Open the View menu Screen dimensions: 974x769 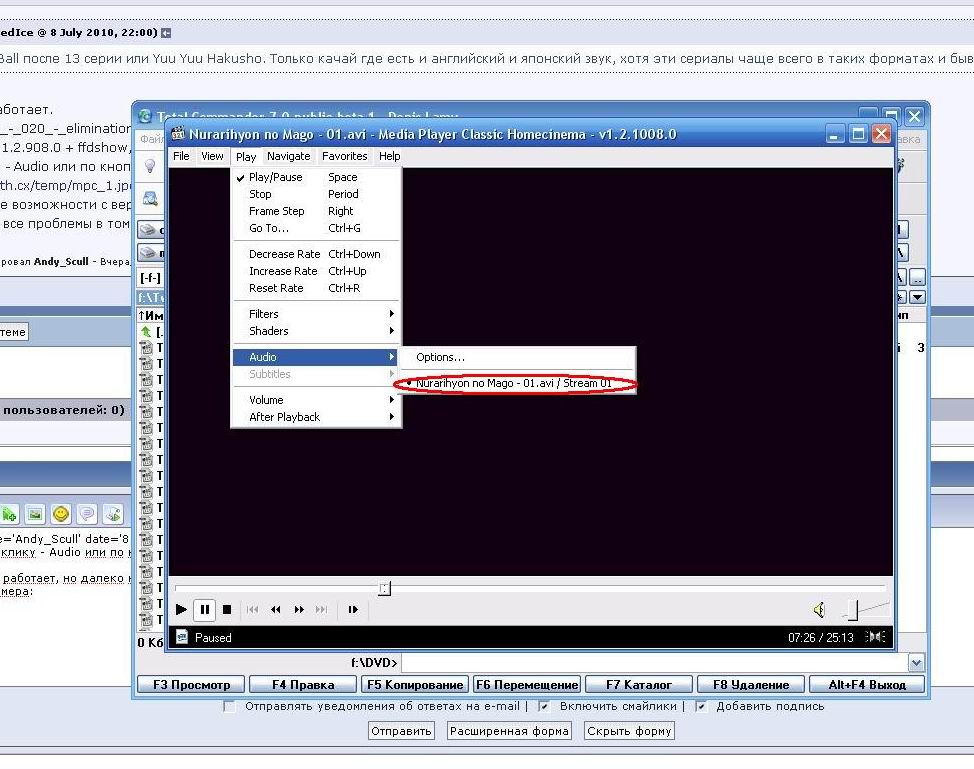[212, 156]
